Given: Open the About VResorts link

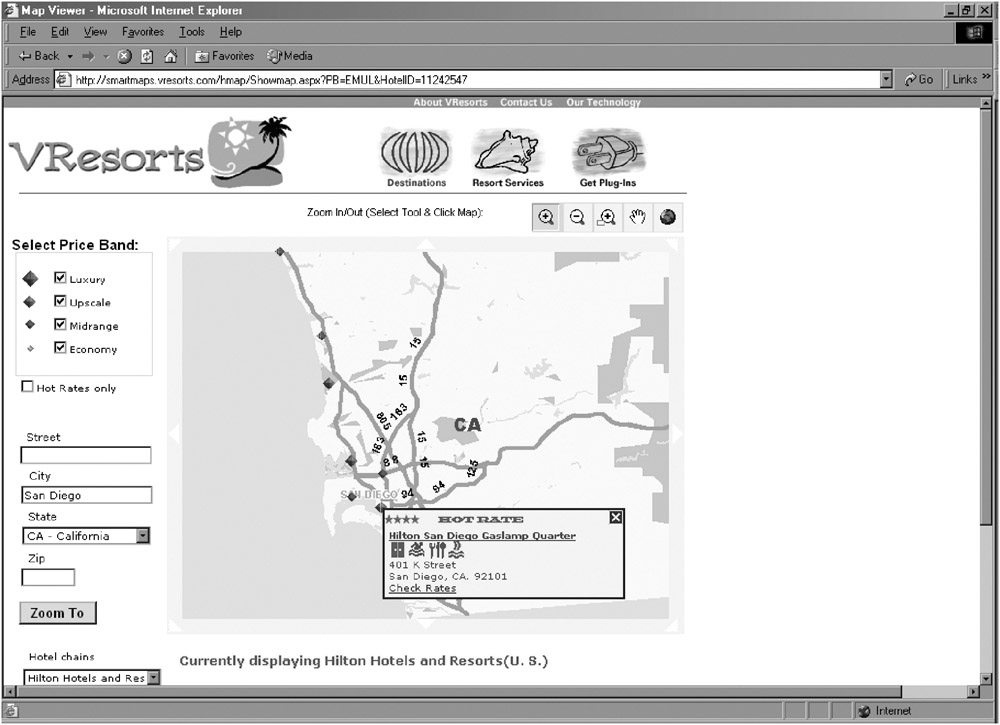Looking at the screenshot, I should click(450, 102).
